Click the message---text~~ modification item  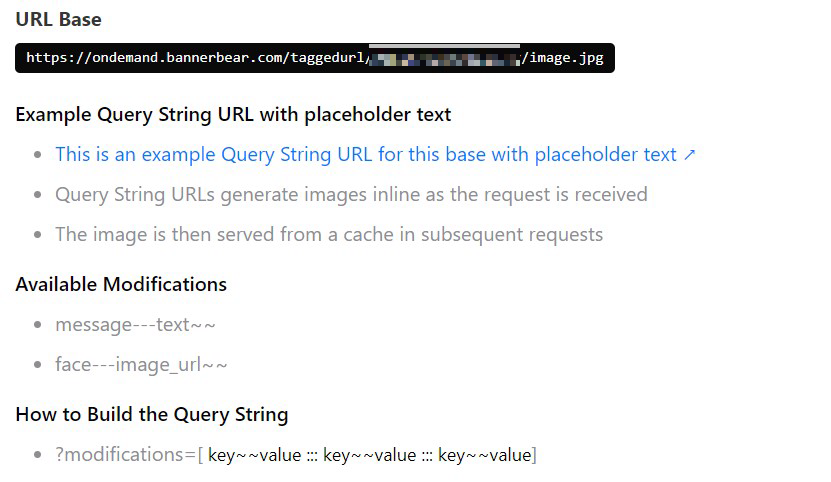pyautogui.click(x=135, y=325)
